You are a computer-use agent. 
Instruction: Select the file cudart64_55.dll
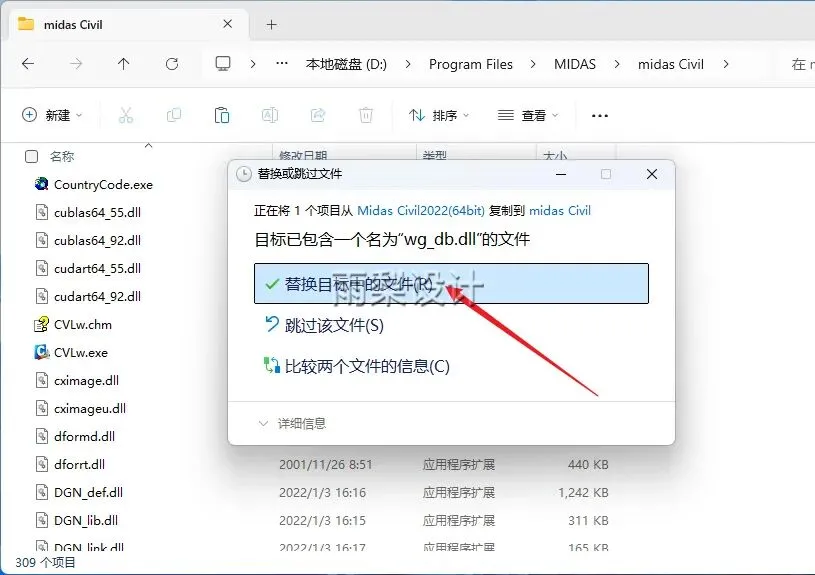coord(97,269)
